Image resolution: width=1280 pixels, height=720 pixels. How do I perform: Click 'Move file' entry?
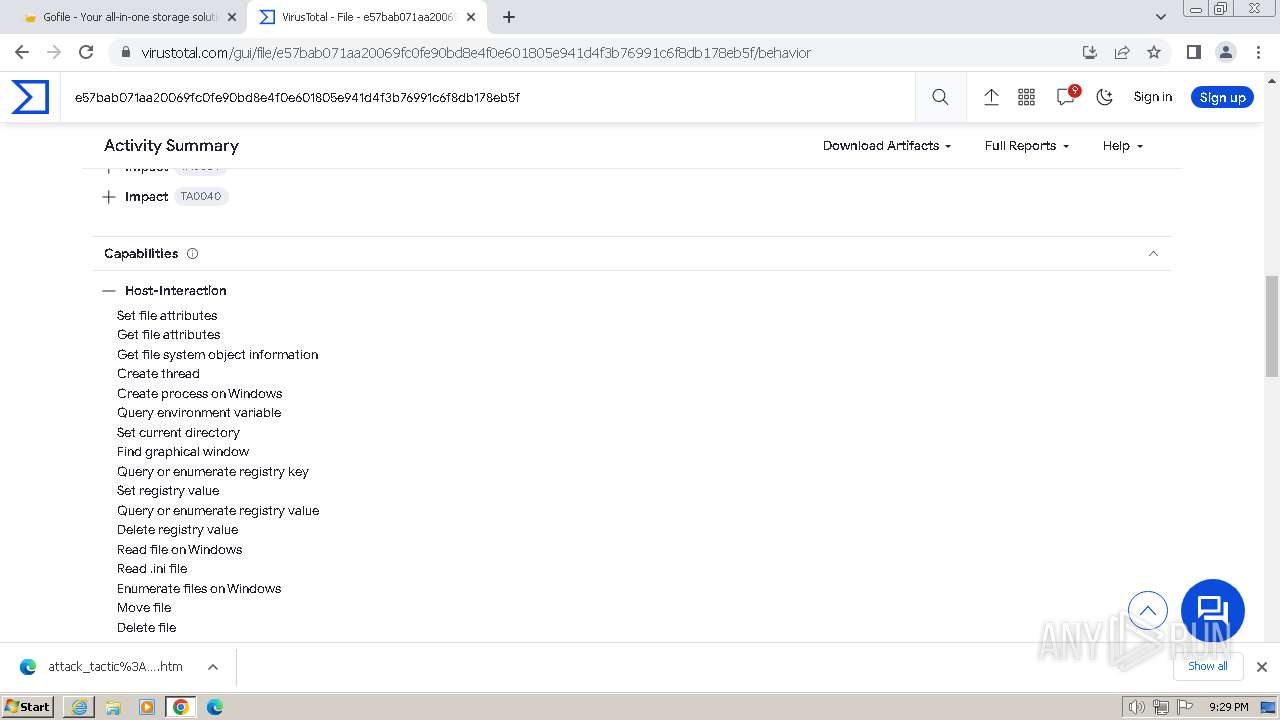144,608
